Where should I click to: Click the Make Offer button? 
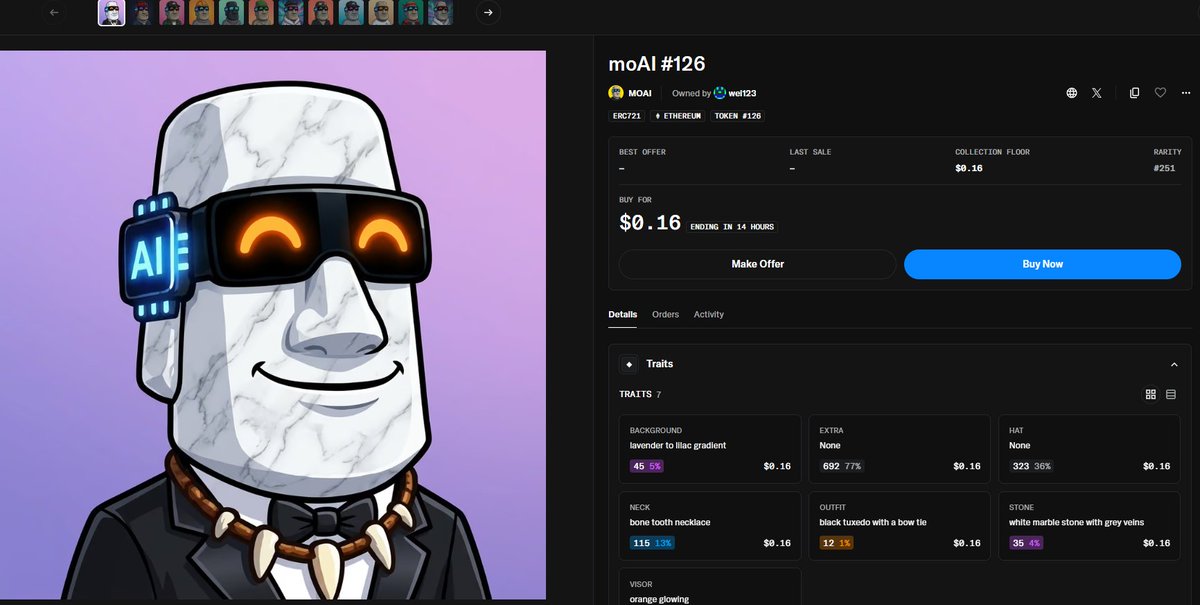point(758,264)
